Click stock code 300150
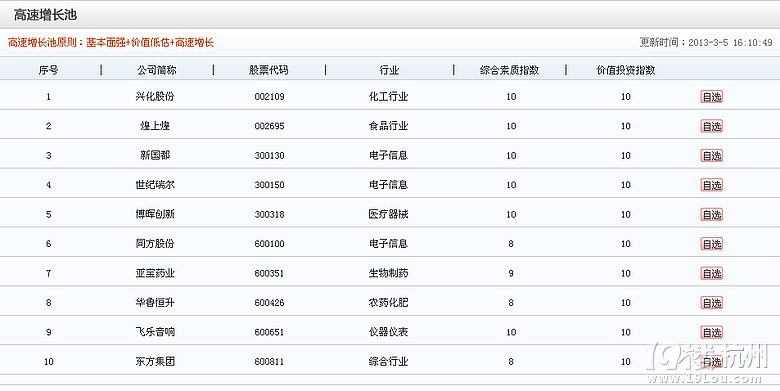 [270, 185]
